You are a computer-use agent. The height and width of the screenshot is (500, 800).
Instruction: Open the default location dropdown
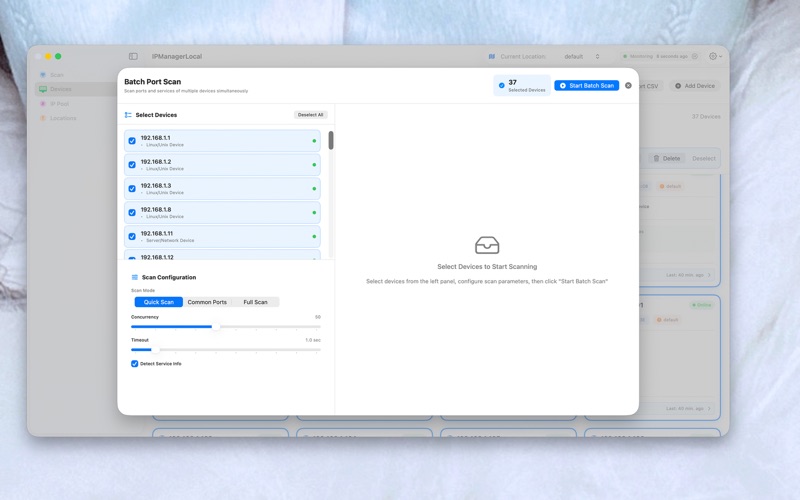coord(582,57)
